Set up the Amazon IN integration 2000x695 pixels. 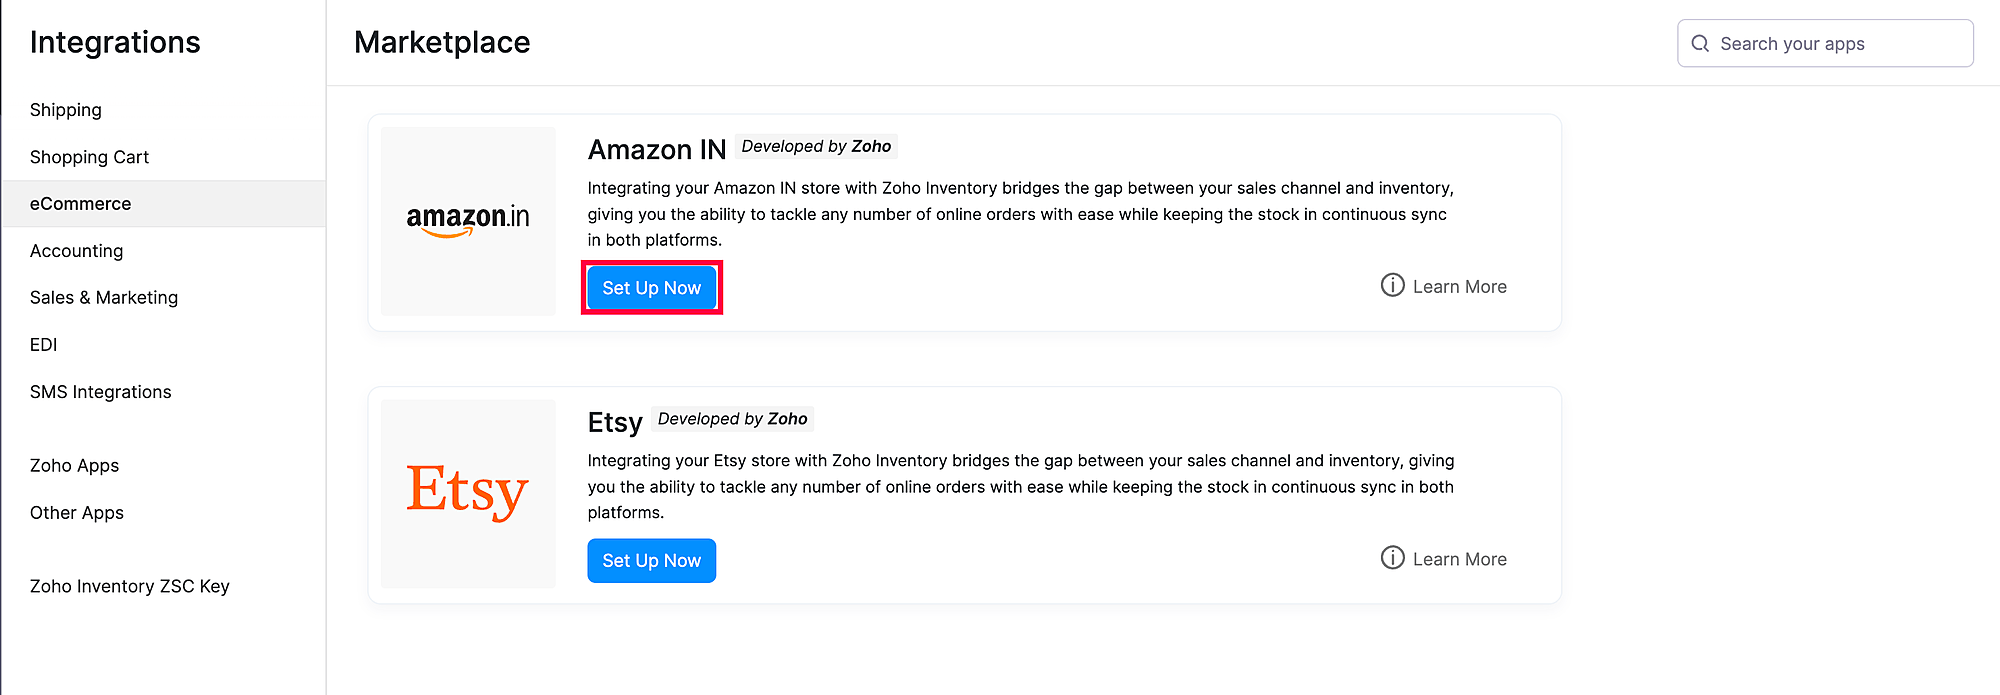pyautogui.click(x=651, y=288)
